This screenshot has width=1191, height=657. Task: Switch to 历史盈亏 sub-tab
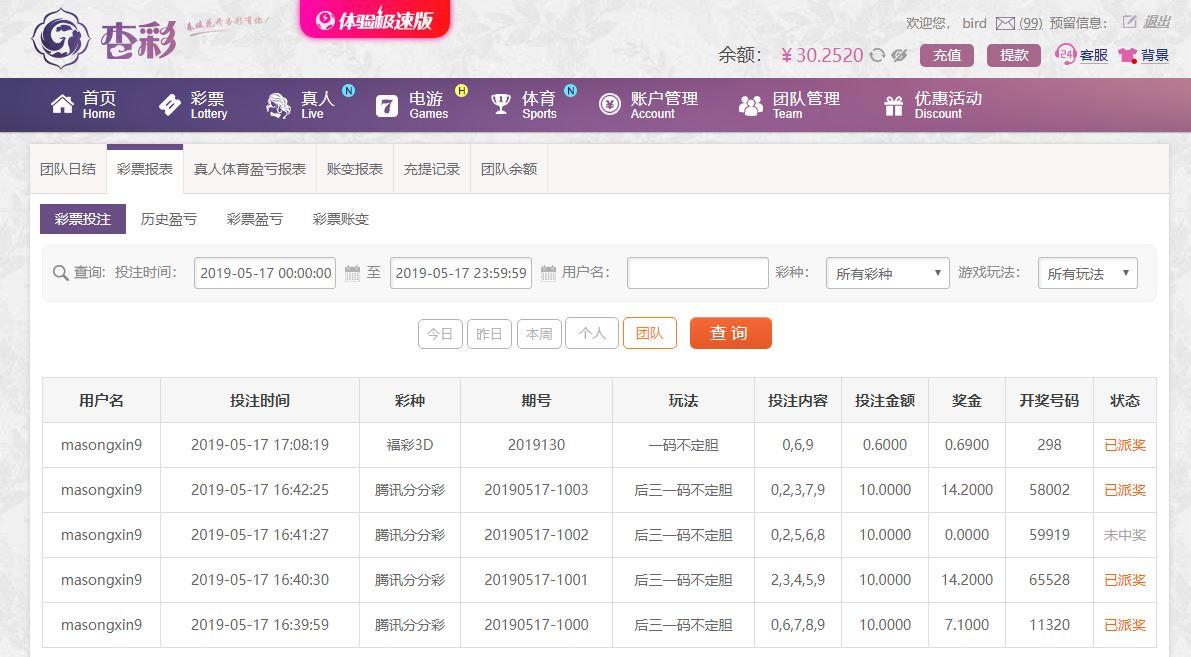169,219
